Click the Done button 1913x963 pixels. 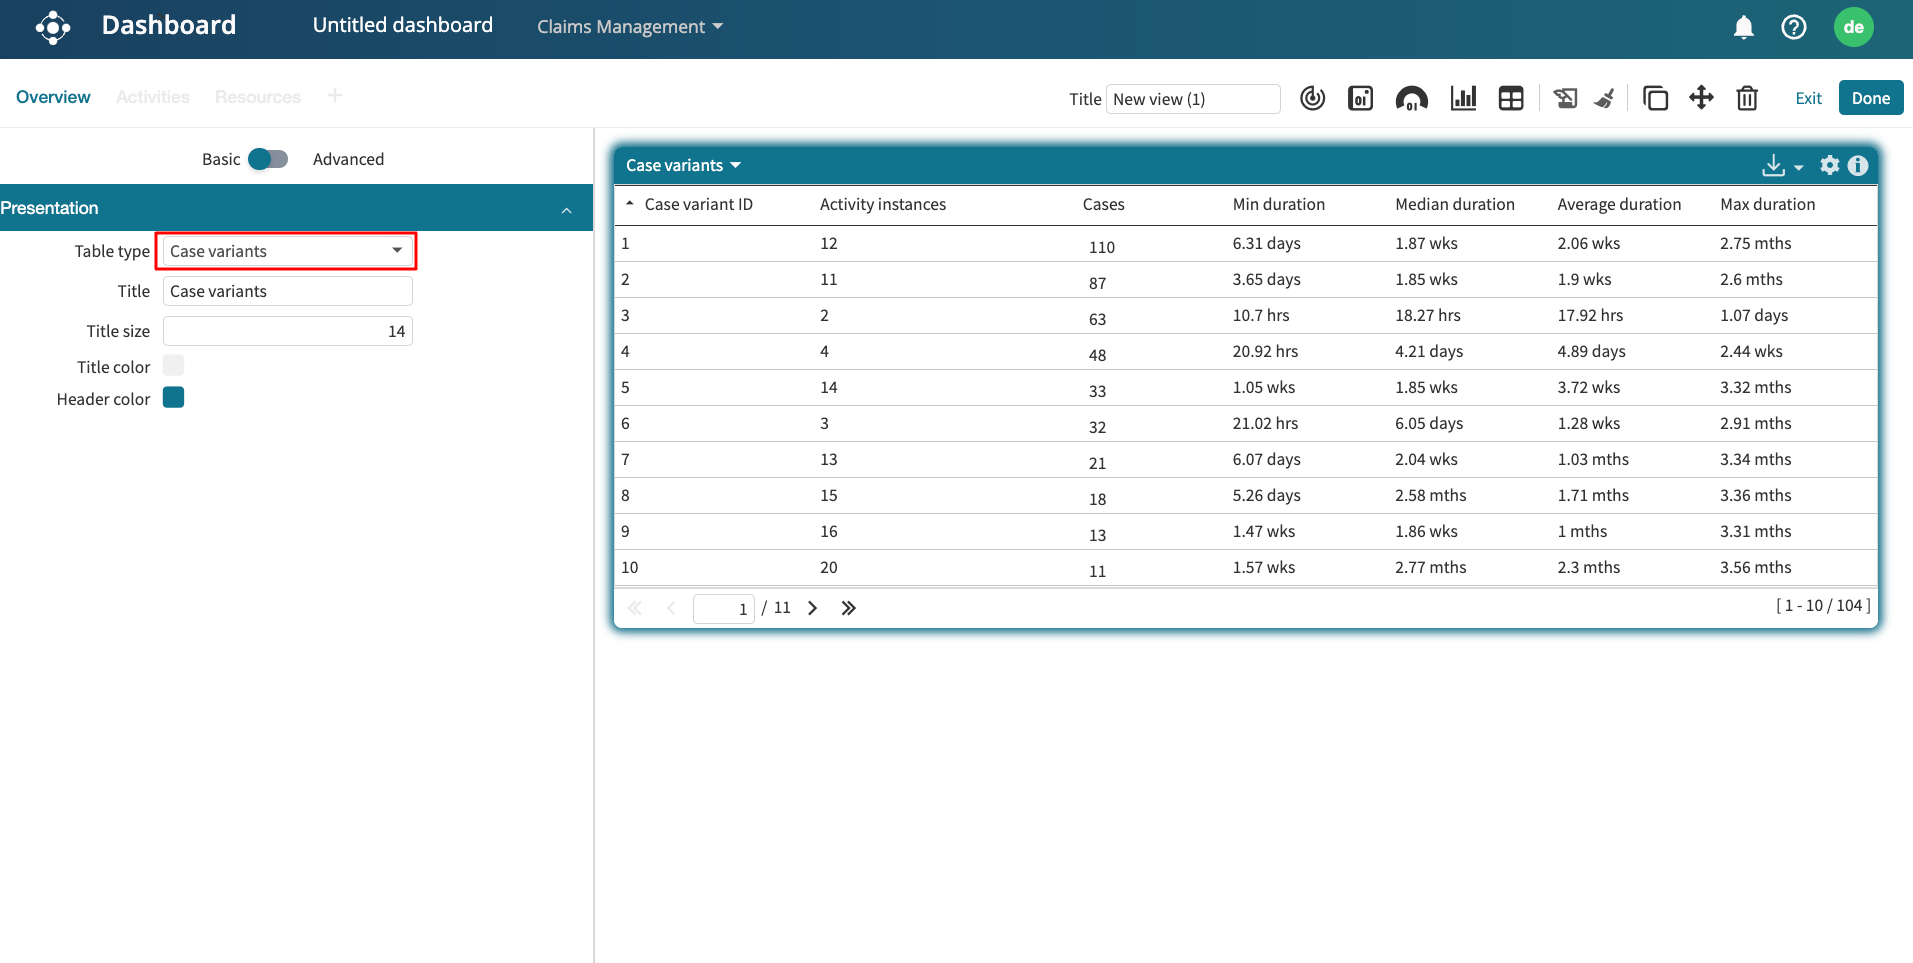pos(1870,98)
